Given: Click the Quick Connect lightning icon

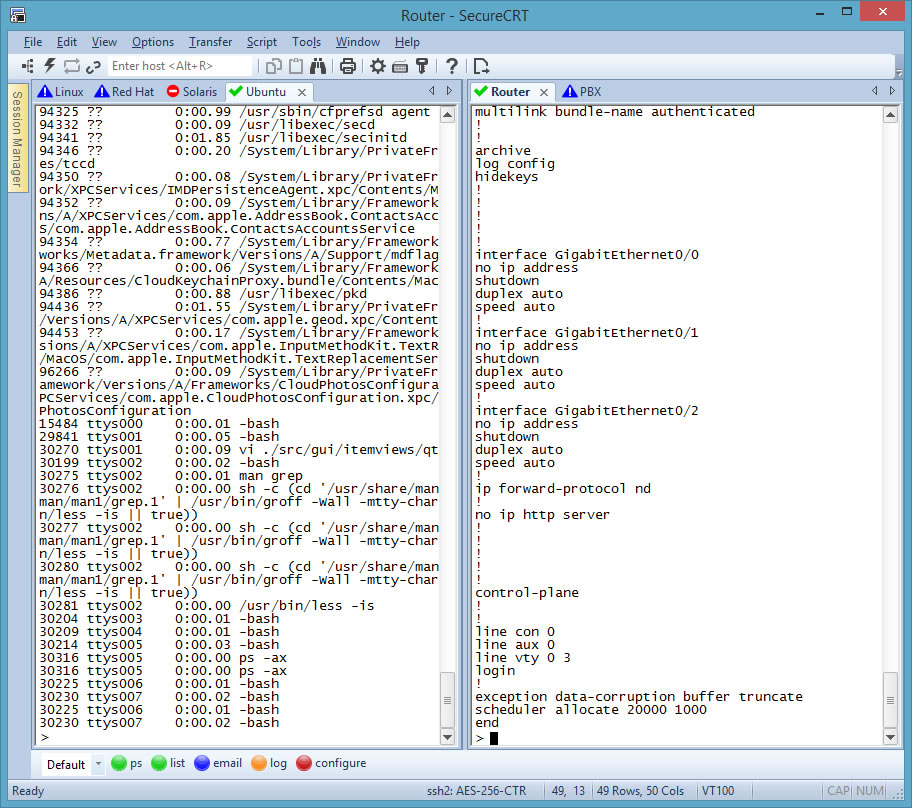Looking at the screenshot, I should [49, 66].
